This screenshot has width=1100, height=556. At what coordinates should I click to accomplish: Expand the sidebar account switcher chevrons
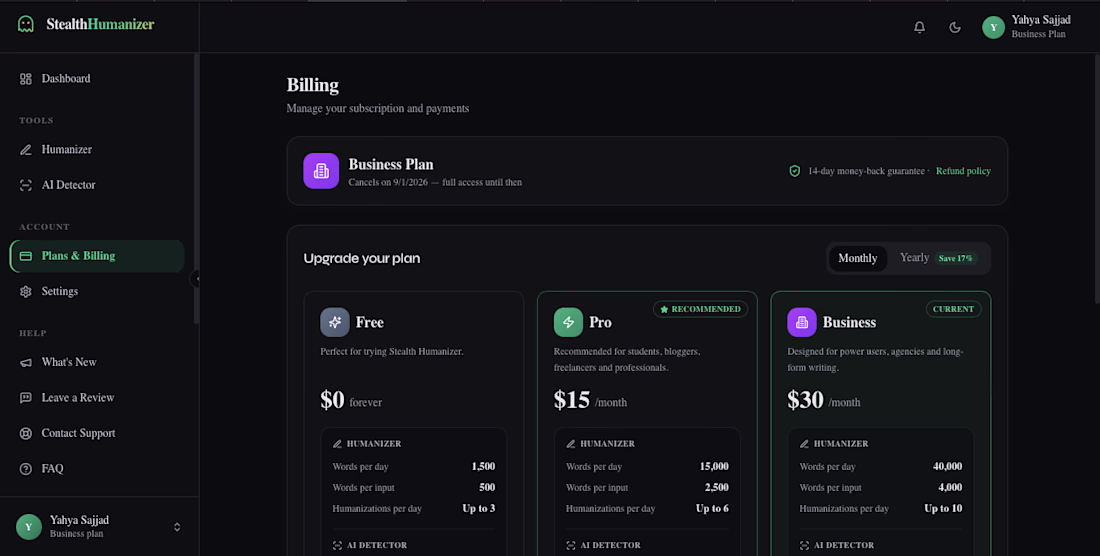[x=177, y=527]
